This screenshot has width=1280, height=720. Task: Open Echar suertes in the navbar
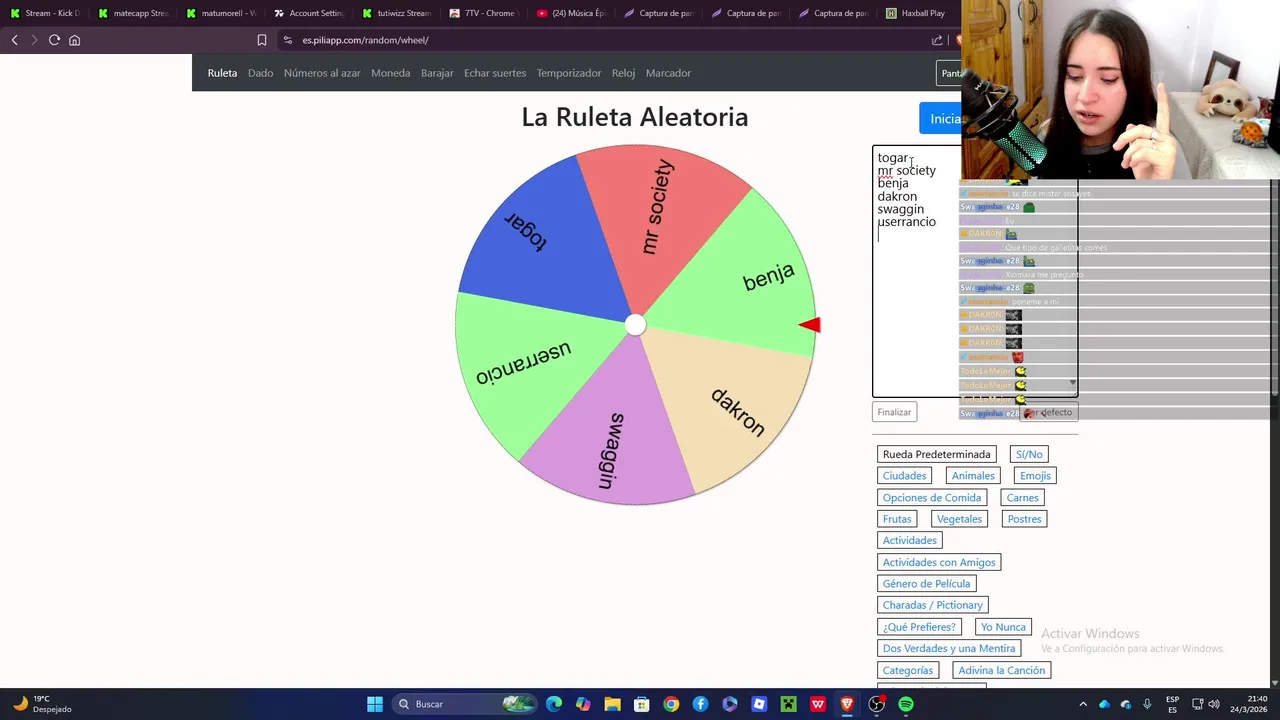coord(495,73)
